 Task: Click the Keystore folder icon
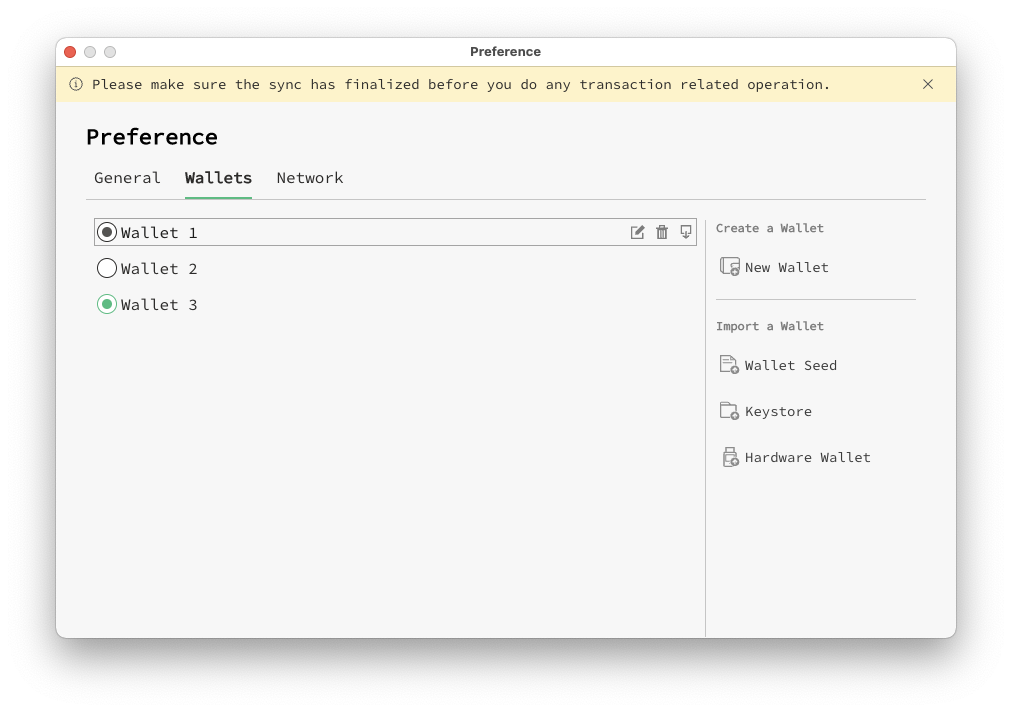point(728,410)
